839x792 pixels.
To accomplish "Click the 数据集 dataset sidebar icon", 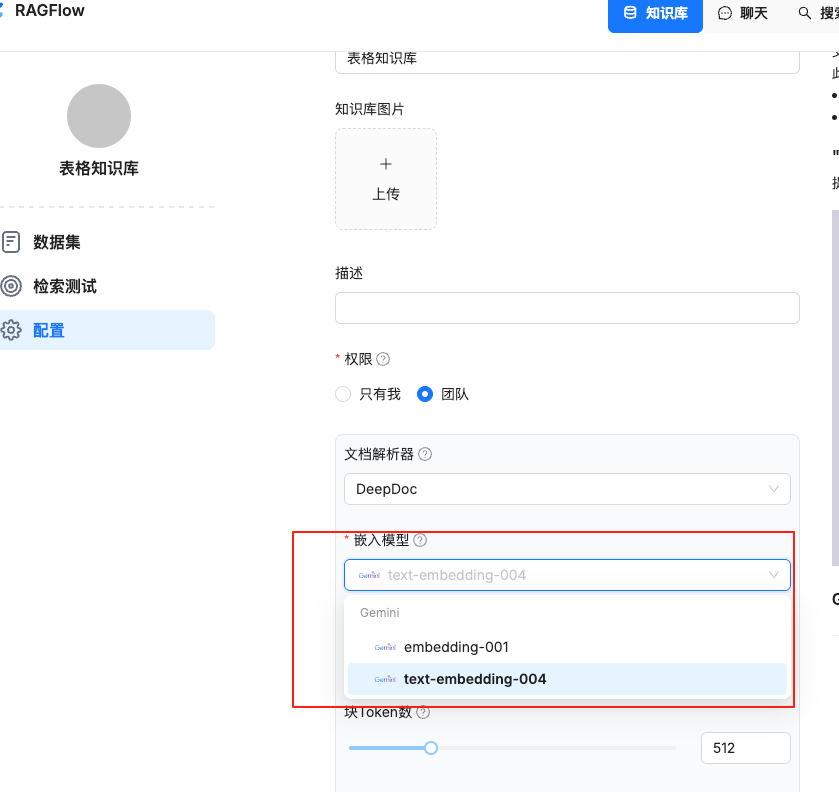I will coord(11,242).
